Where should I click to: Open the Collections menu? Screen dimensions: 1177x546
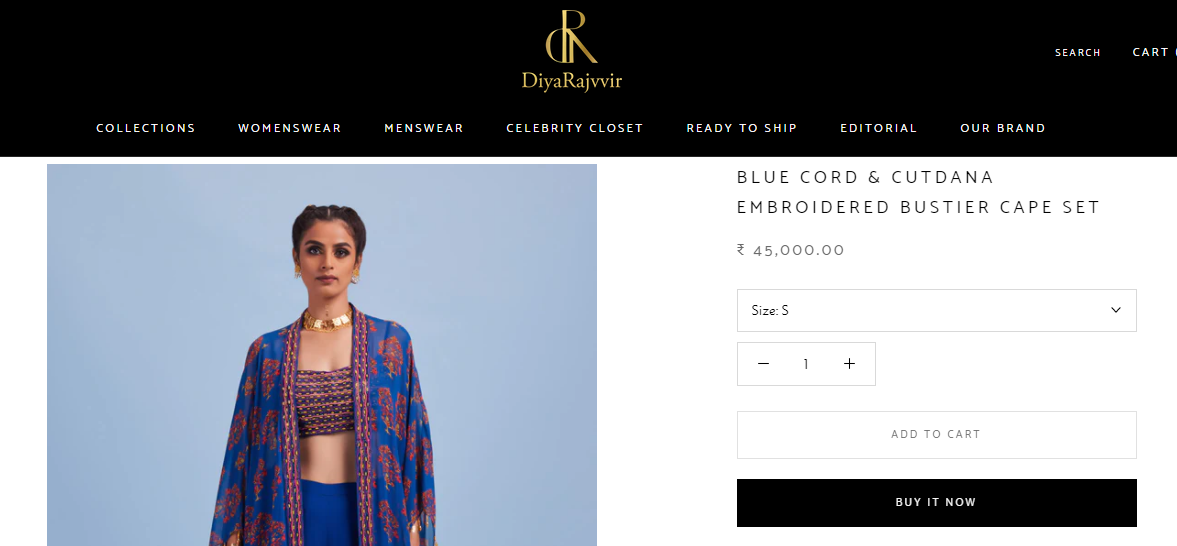[x=146, y=128]
